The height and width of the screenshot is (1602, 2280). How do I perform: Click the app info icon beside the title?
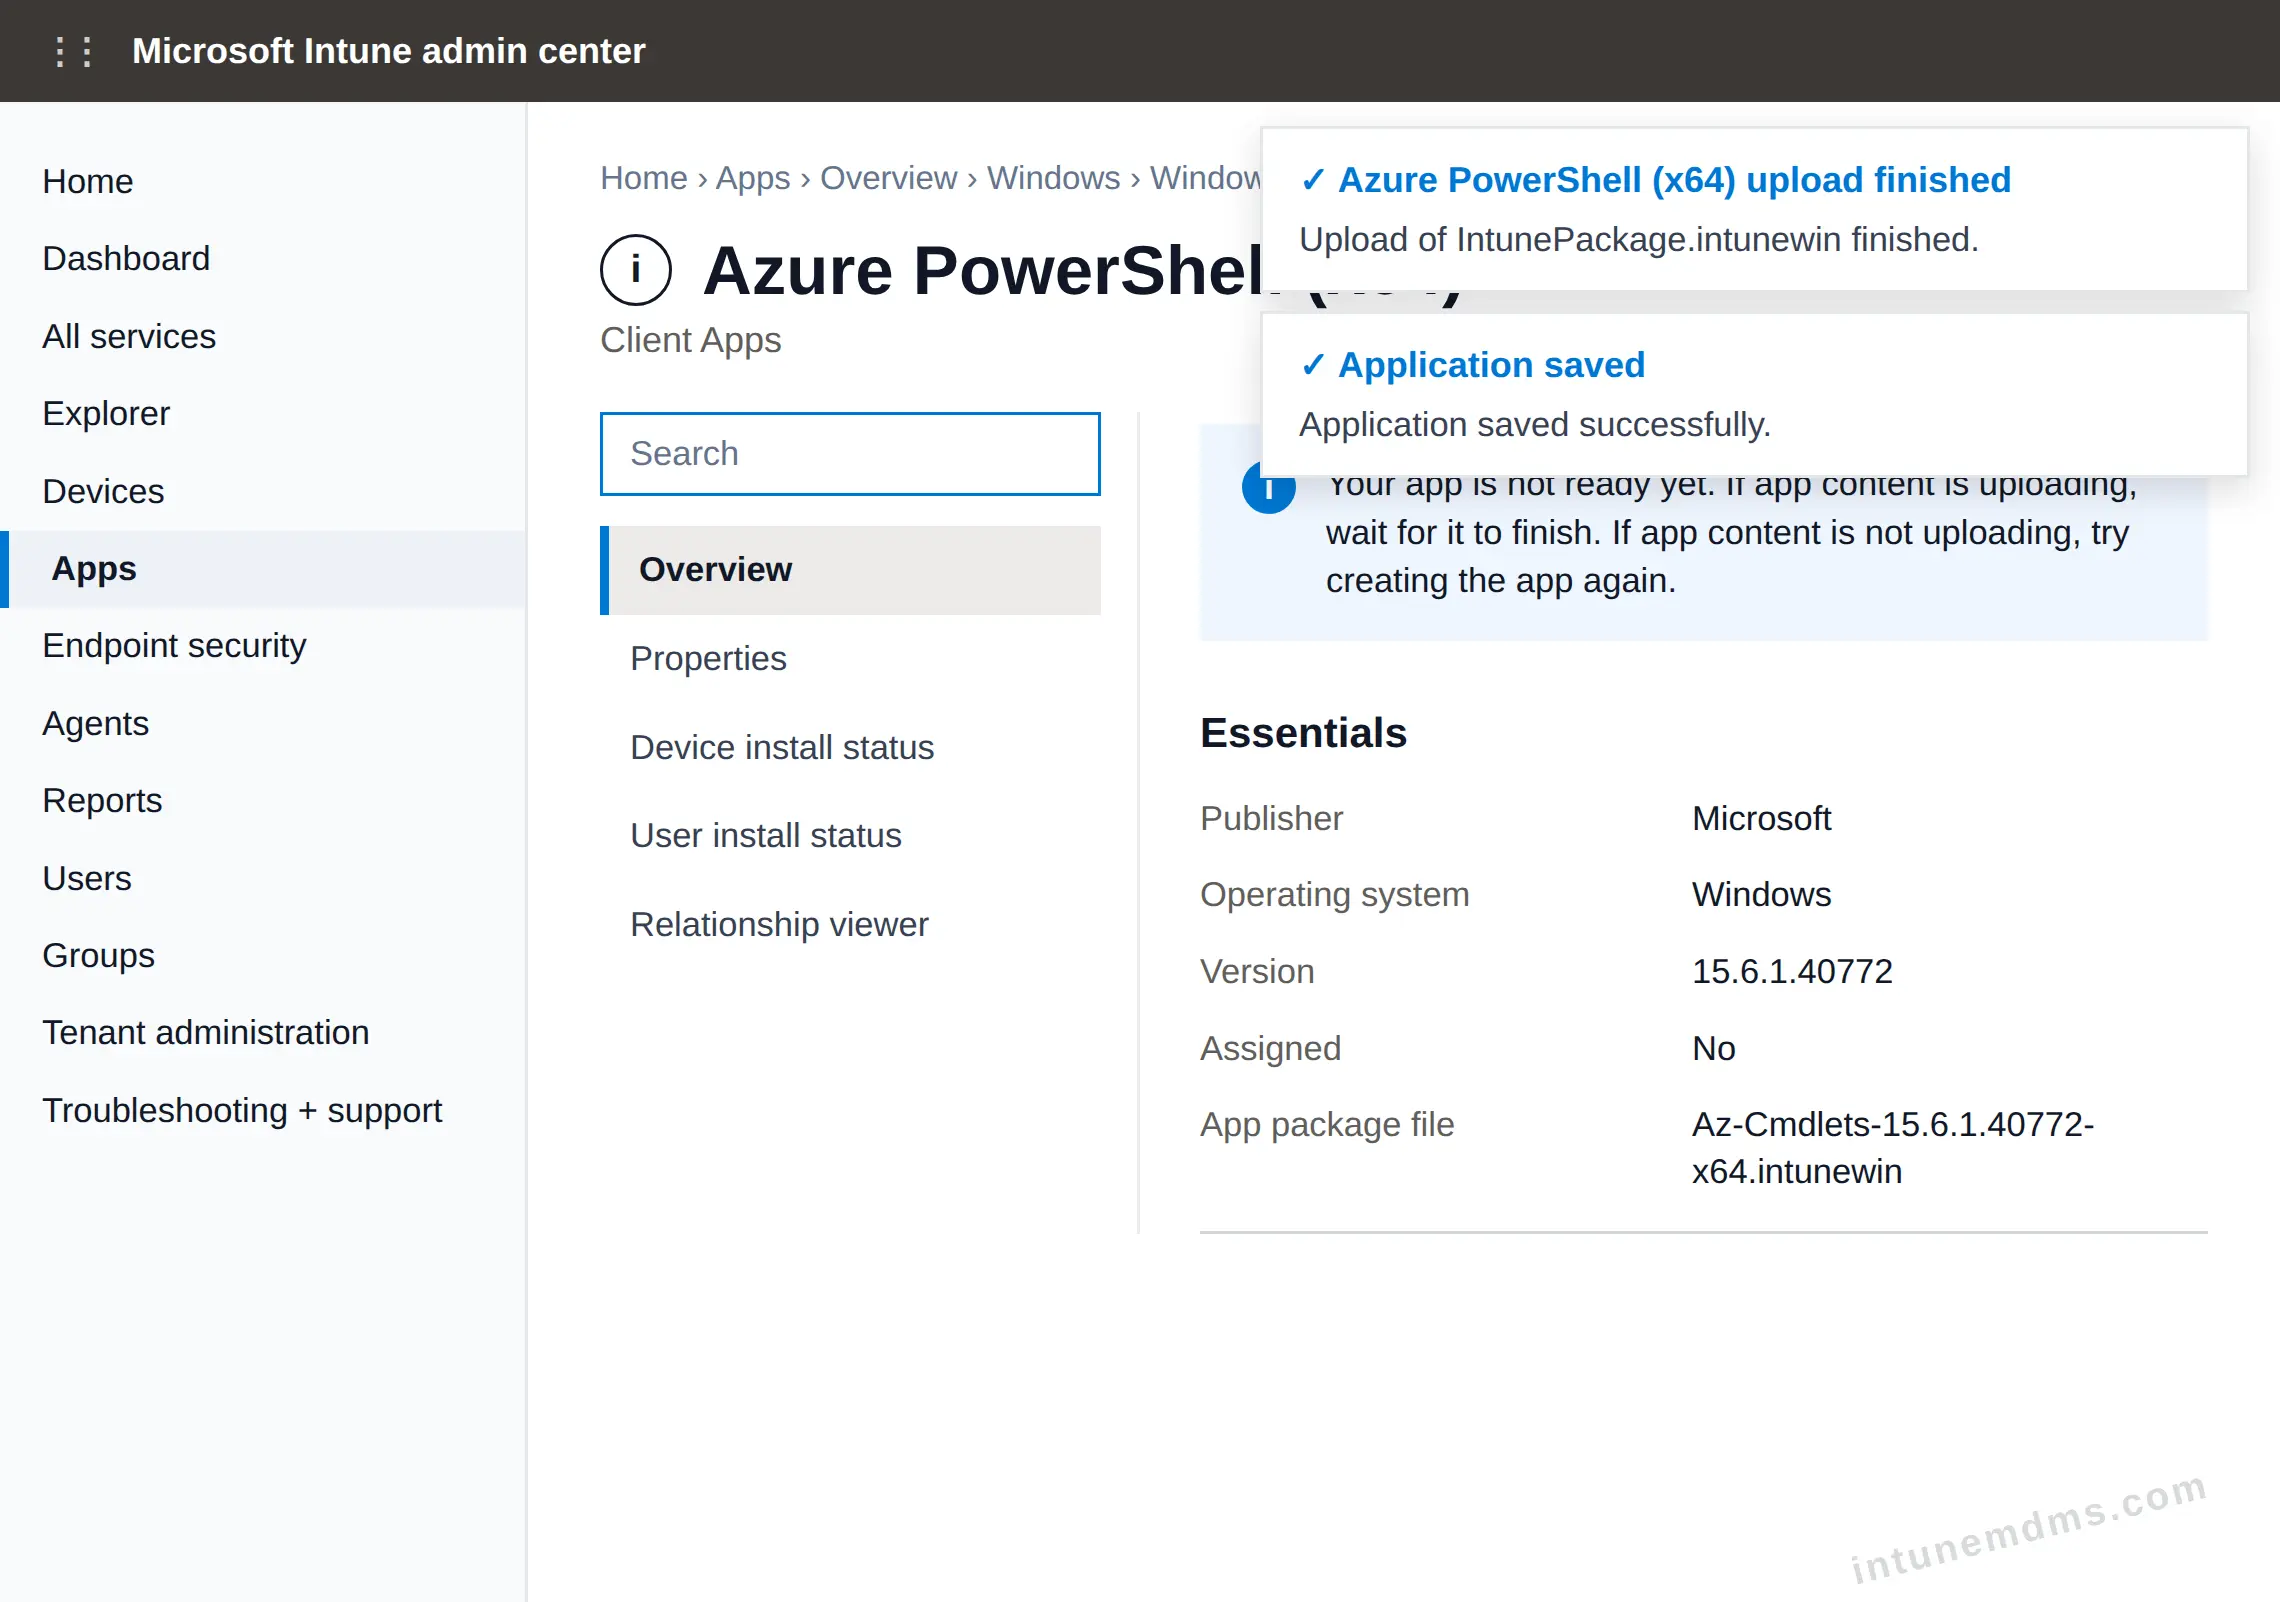tap(636, 270)
